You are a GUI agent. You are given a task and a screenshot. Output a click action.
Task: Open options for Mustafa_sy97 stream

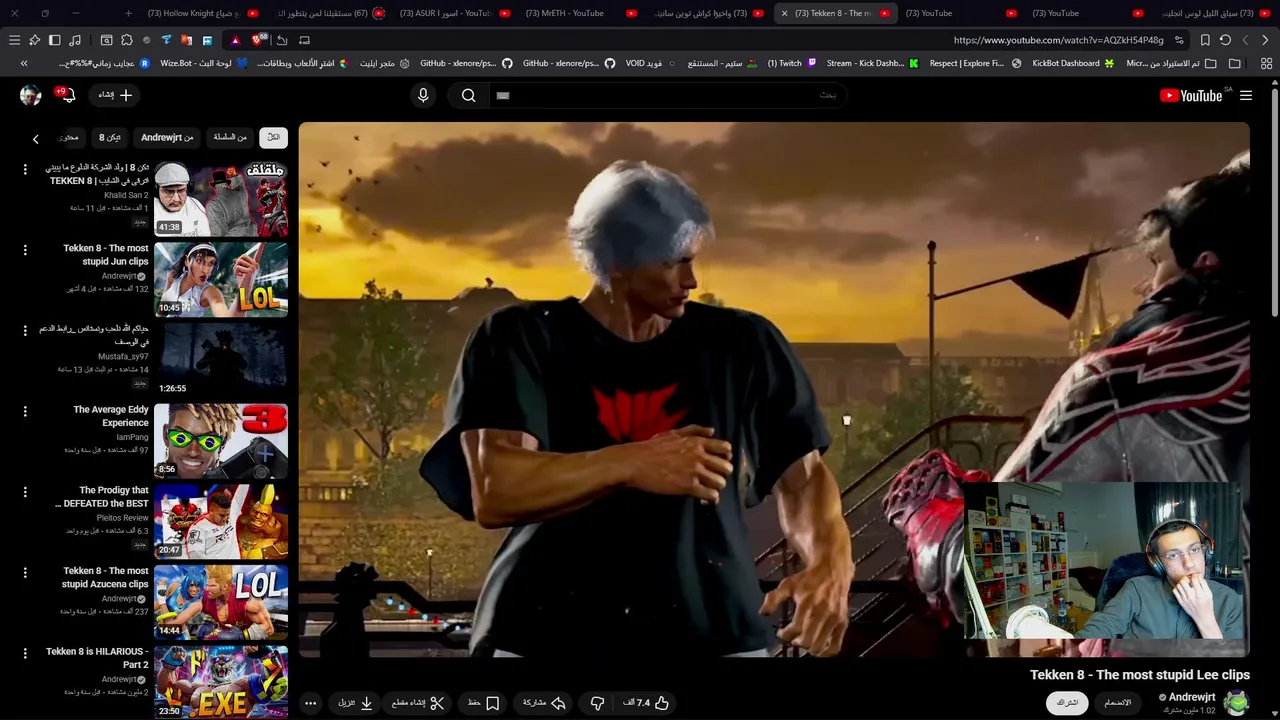(25, 331)
